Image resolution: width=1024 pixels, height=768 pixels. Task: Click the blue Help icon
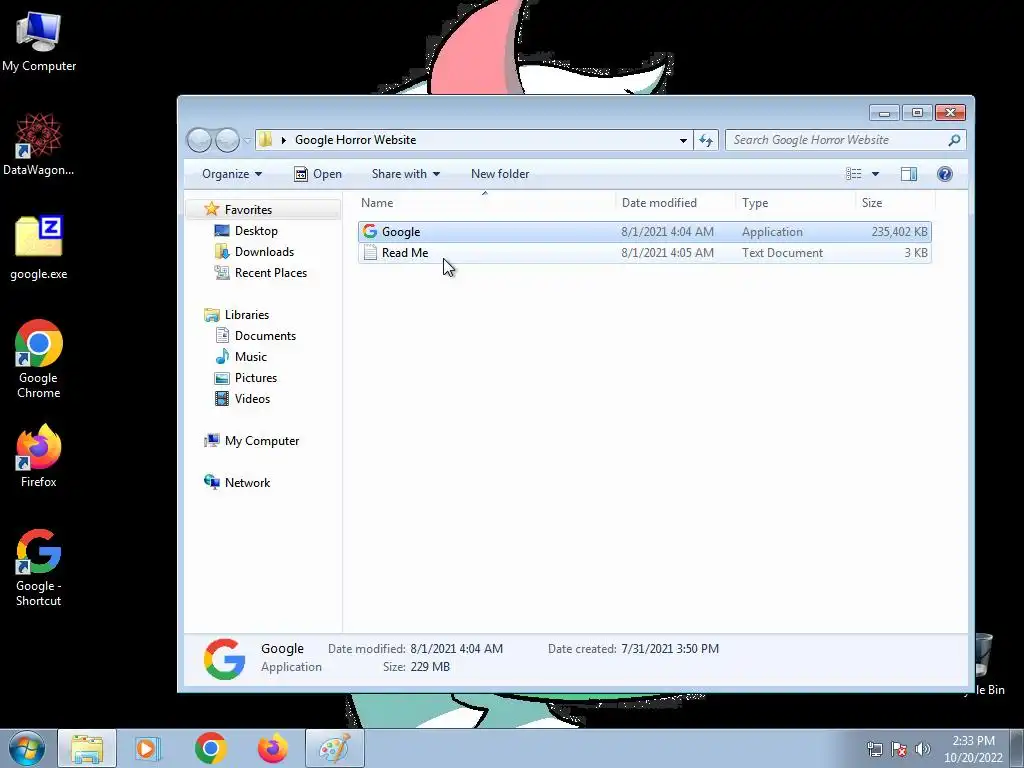944,174
